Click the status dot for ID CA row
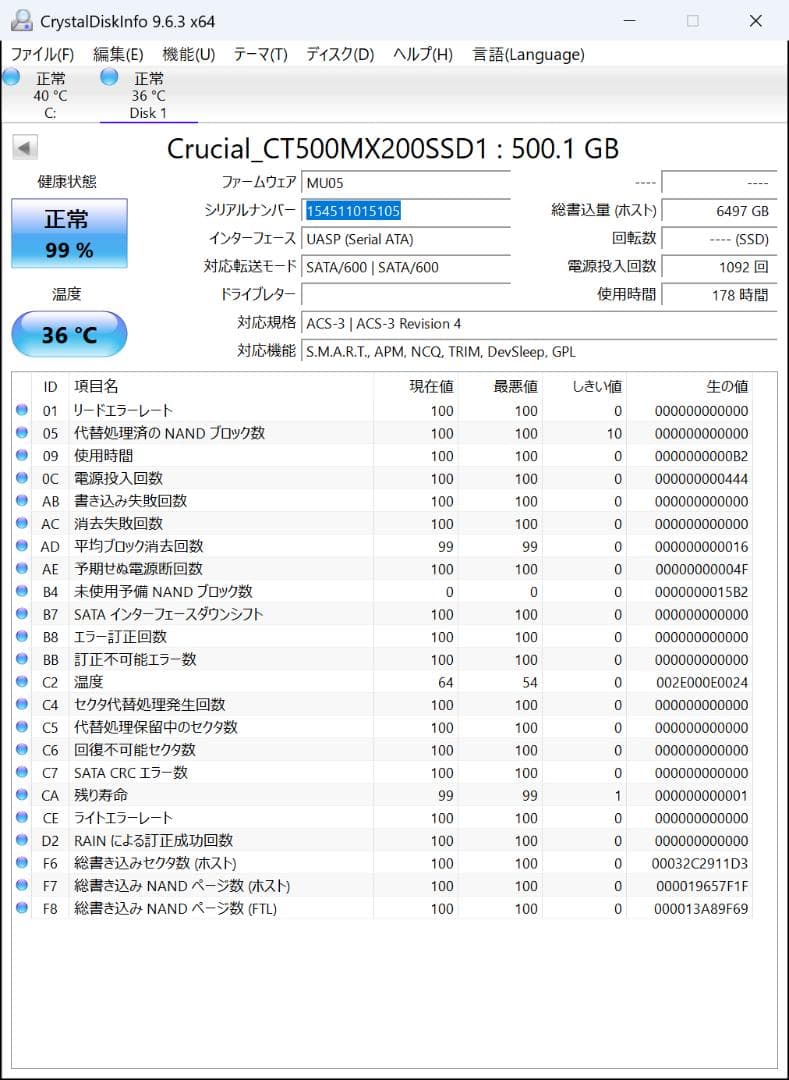The image size is (789, 1080). point(21,796)
